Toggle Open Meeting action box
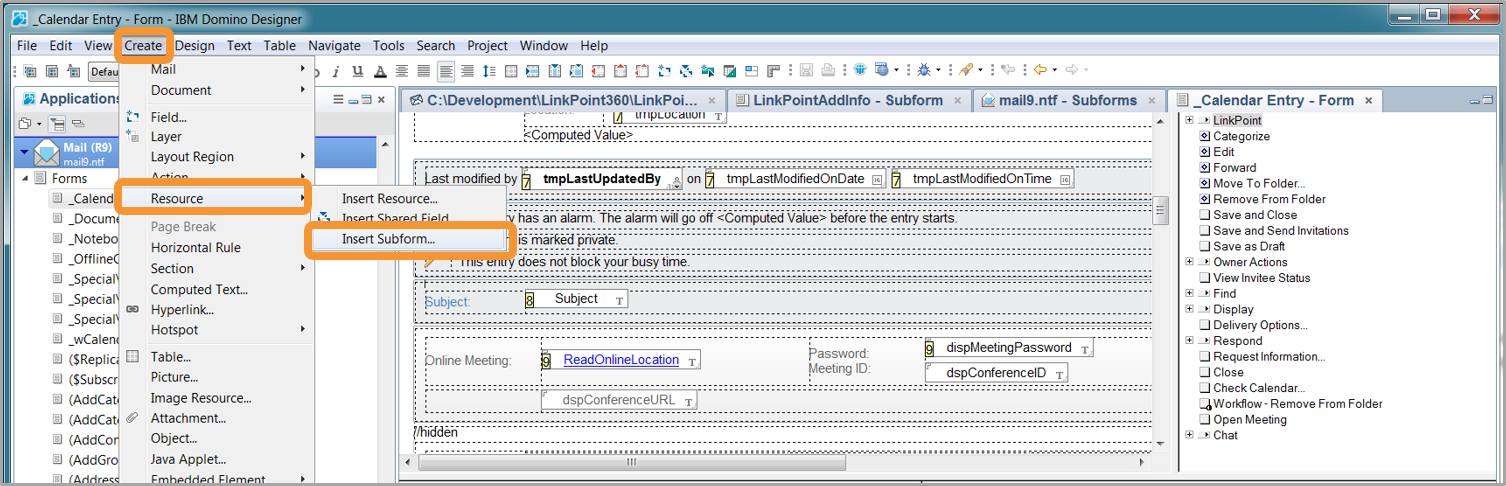This screenshot has height=486, width=1506. point(1204,420)
